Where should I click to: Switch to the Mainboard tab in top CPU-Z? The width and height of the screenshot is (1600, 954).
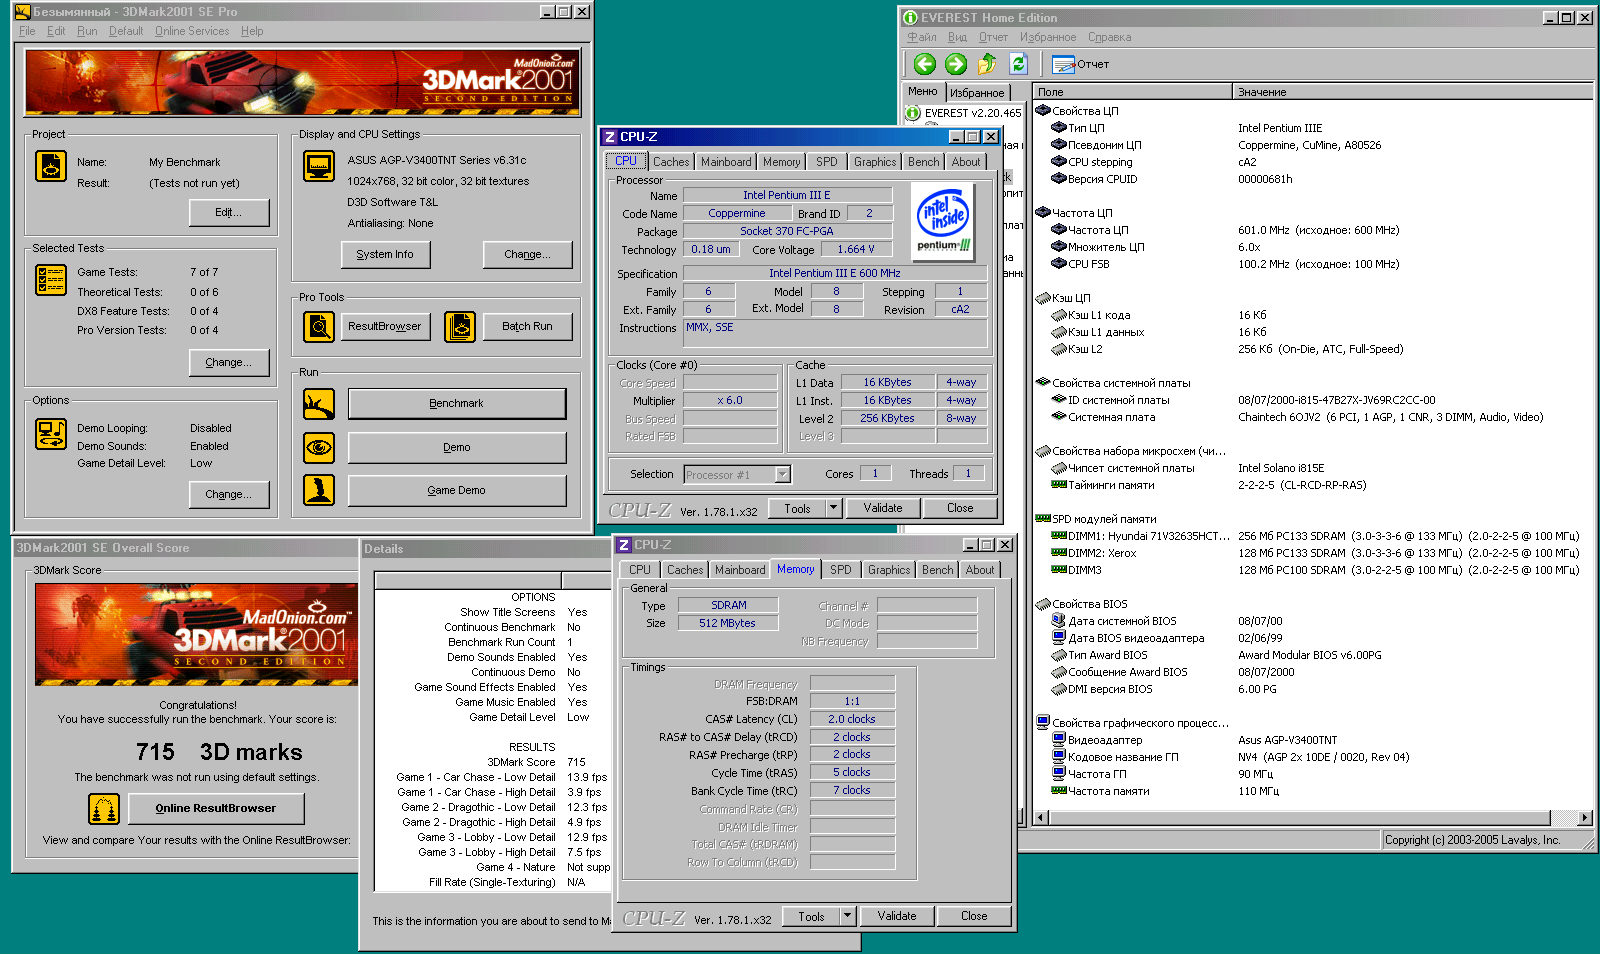click(726, 162)
